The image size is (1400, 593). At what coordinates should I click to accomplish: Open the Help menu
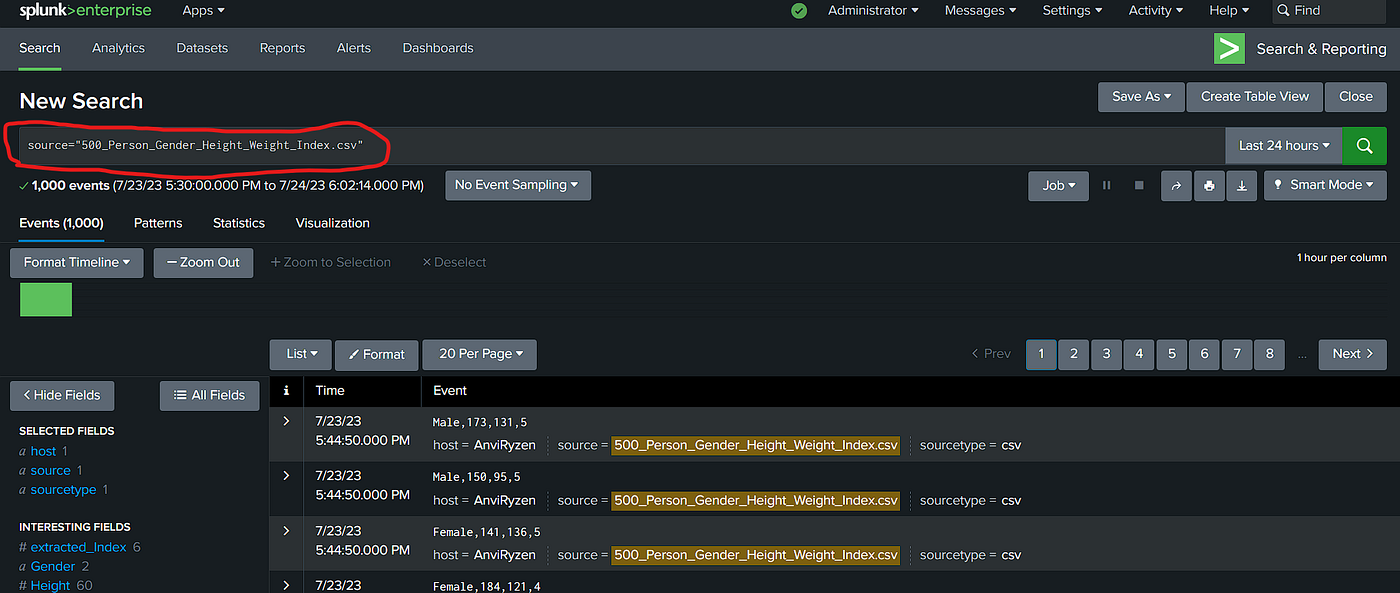(1229, 10)
